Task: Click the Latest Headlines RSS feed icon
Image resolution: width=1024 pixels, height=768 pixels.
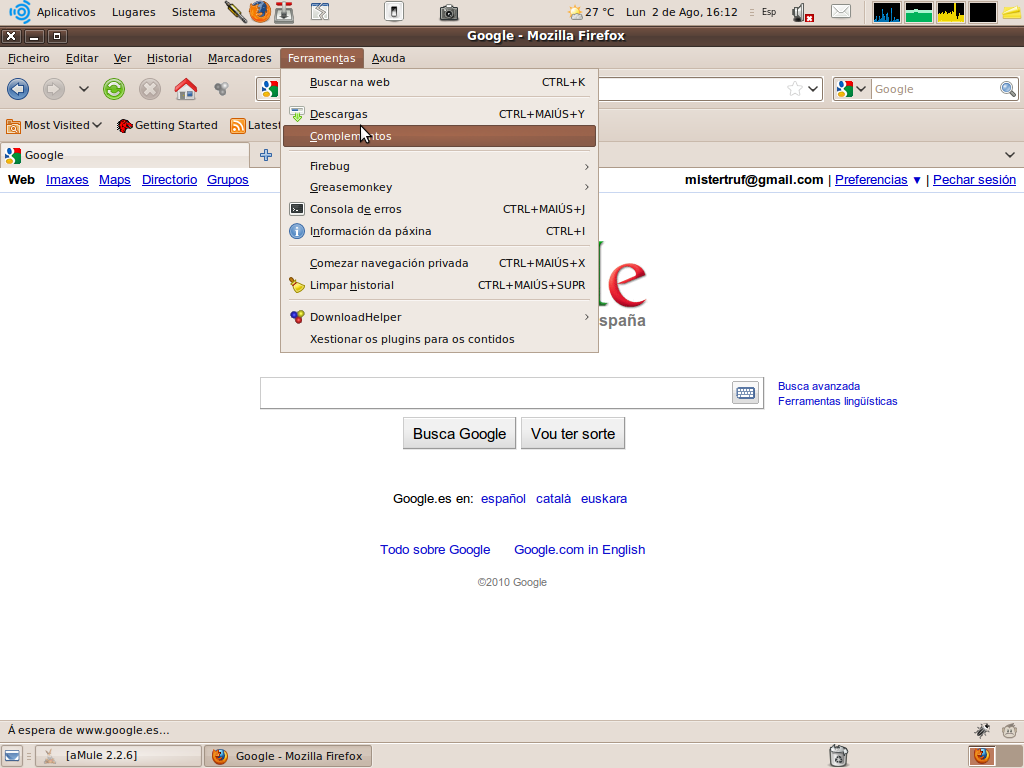Action: (x=238, y=125)
